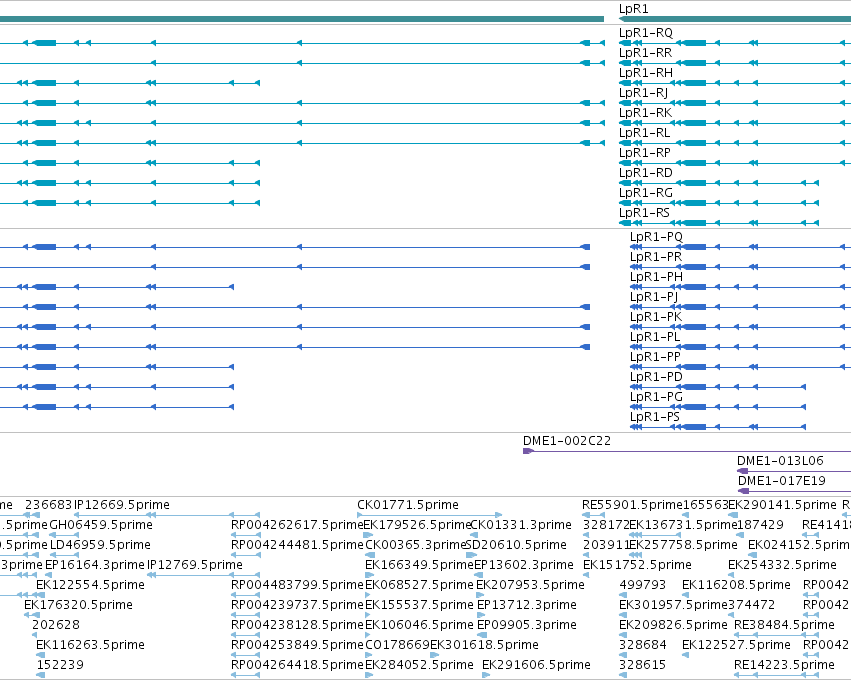The image size is (851, 680).
Task: Select EST label GH06459.5prime
Action: tap(101, 525)
